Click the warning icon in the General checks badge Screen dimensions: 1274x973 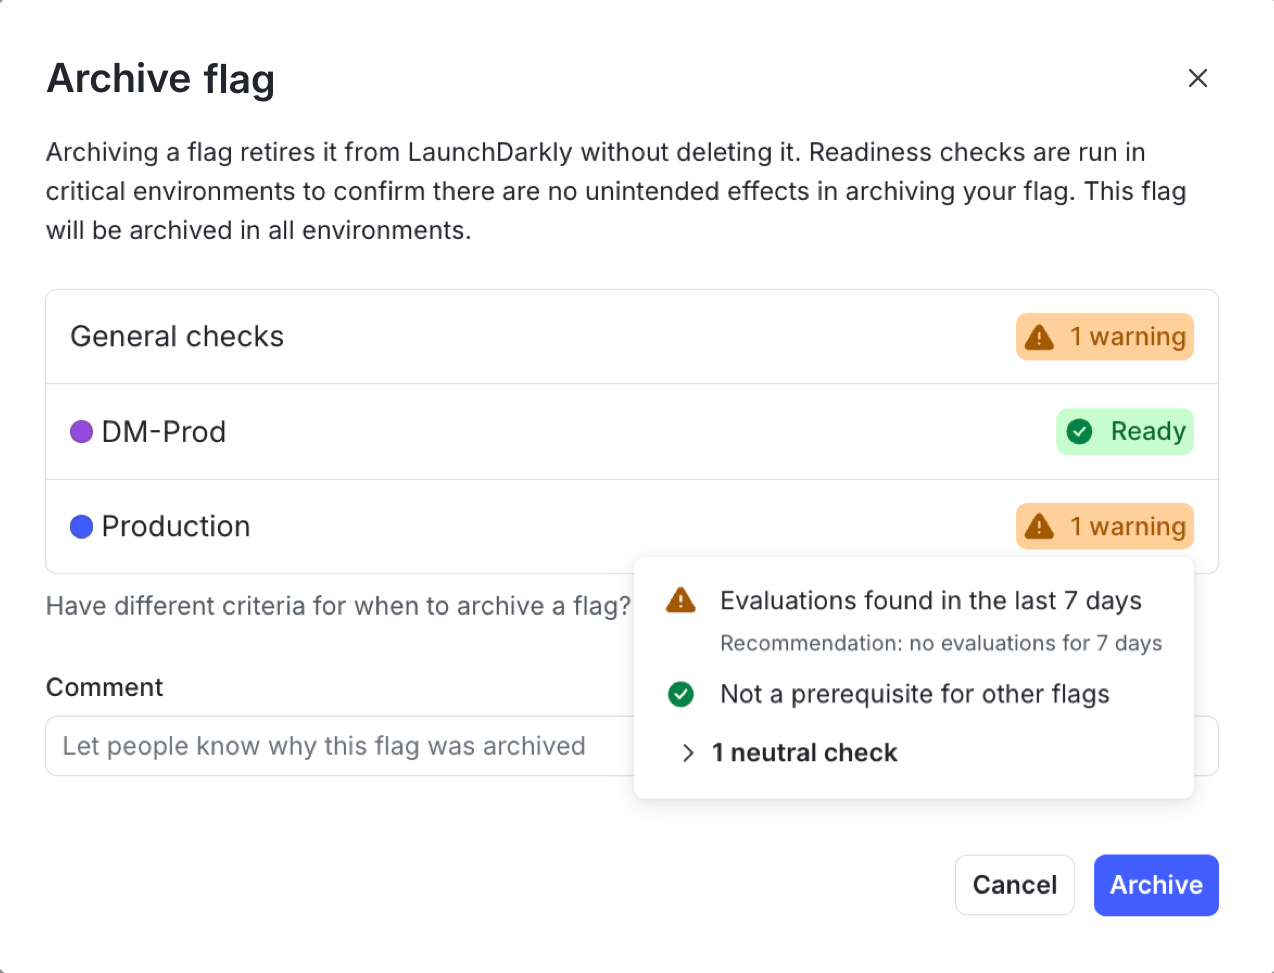[x=1038, y=337]
